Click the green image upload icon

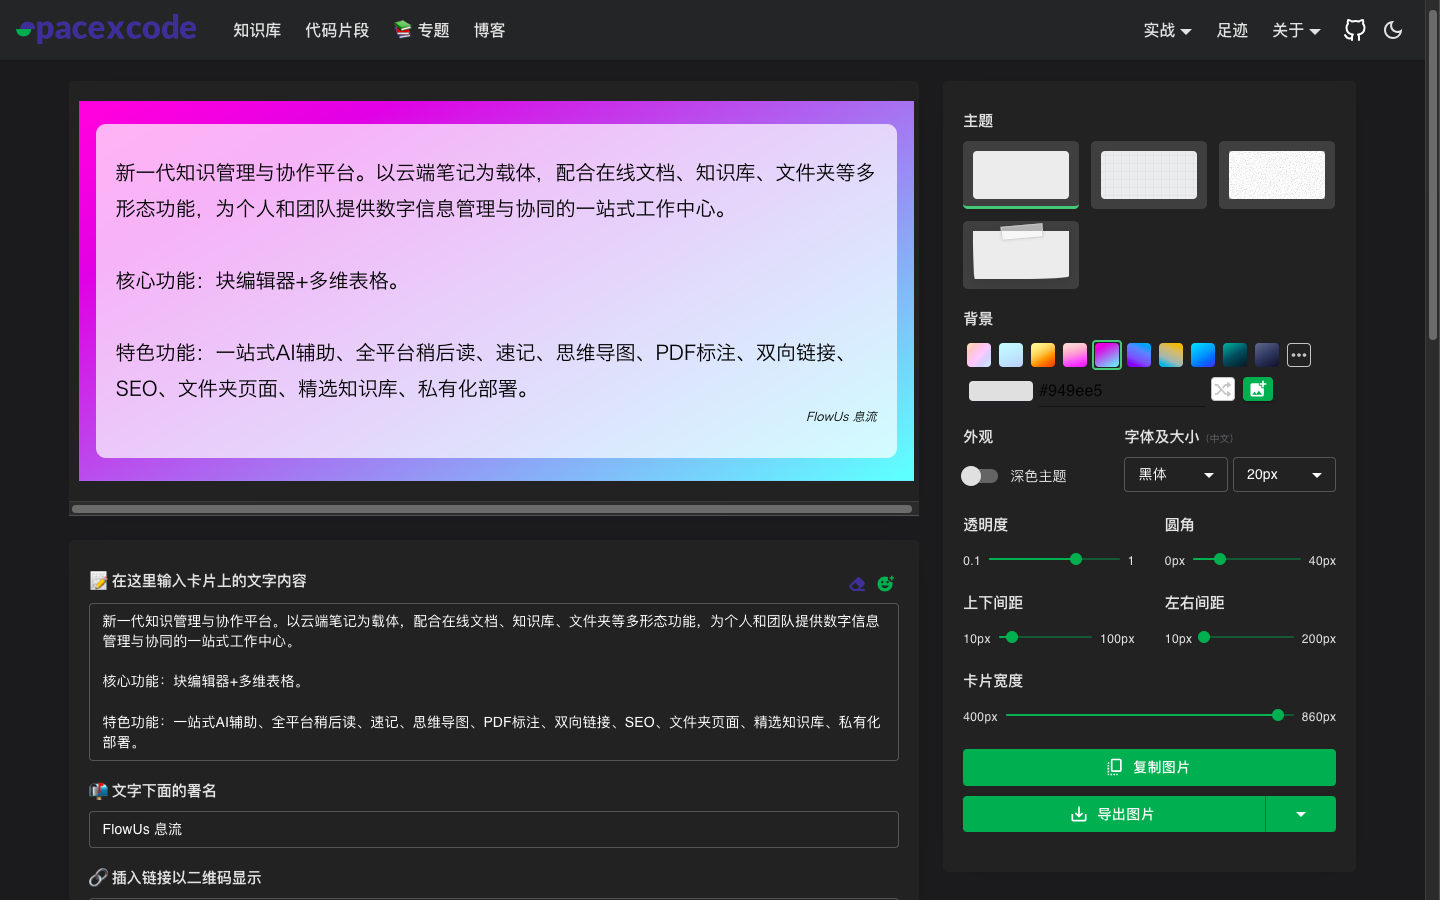pyautogui.click(x=1257, y=389)
